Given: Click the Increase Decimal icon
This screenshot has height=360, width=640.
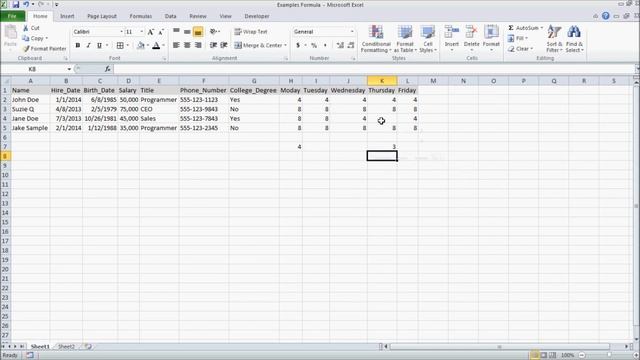Looking at the screenshot, I should pyautogui.click(x=340, y=45).
